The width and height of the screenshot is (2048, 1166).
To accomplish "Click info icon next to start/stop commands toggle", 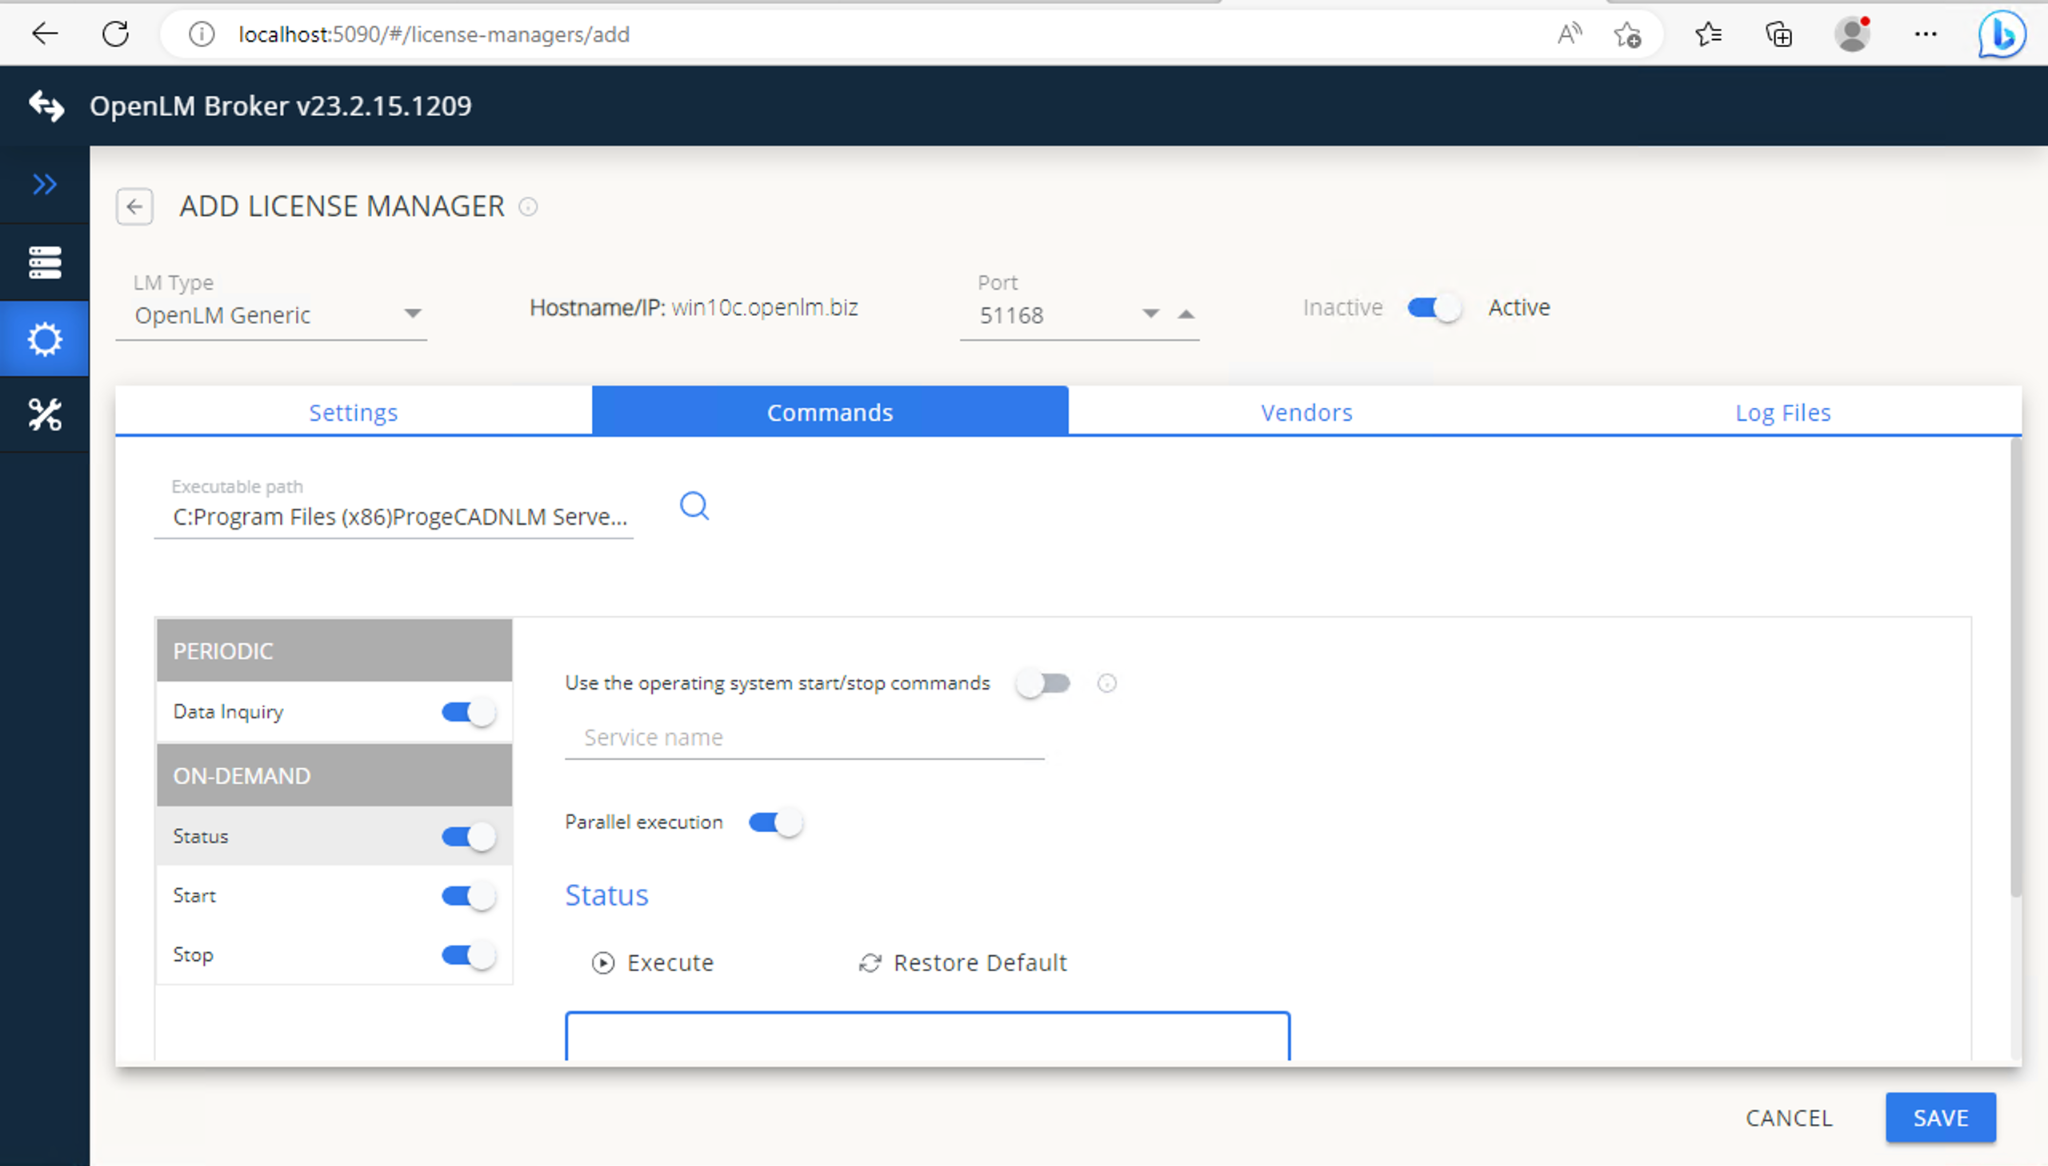I will pos(1107,683).
